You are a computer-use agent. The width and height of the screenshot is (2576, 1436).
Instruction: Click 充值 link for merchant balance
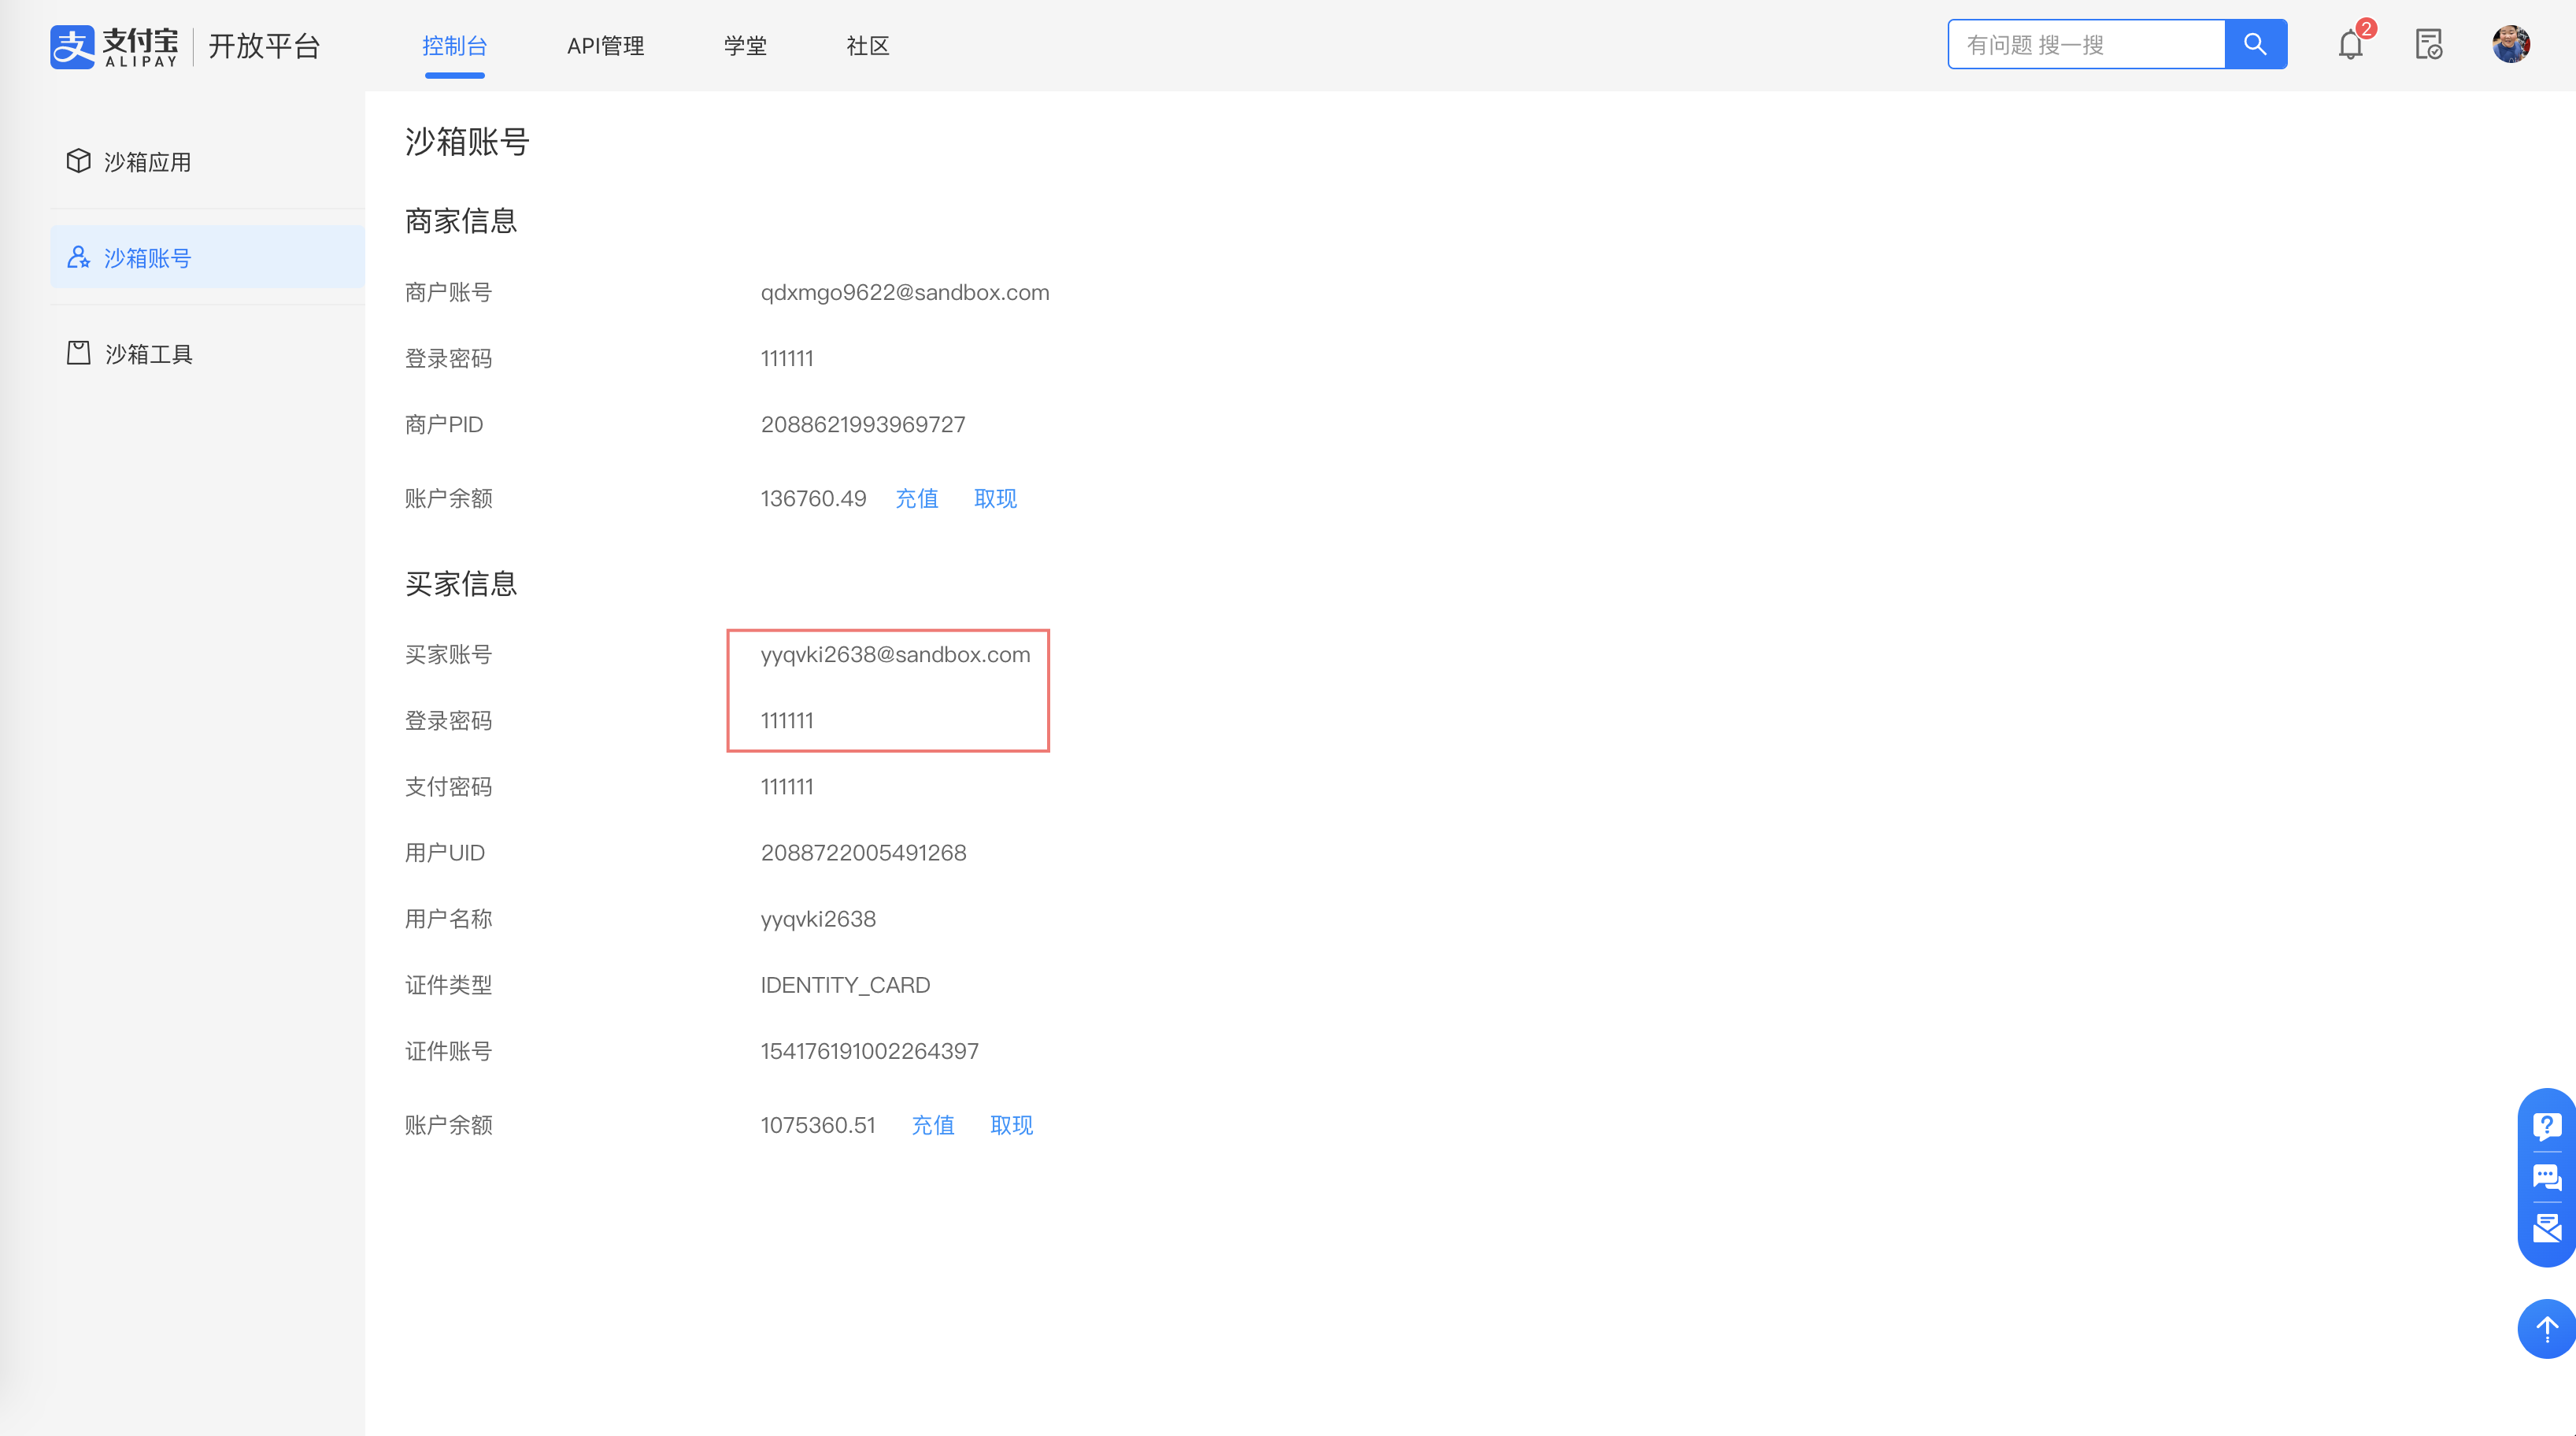coord(916,498)
